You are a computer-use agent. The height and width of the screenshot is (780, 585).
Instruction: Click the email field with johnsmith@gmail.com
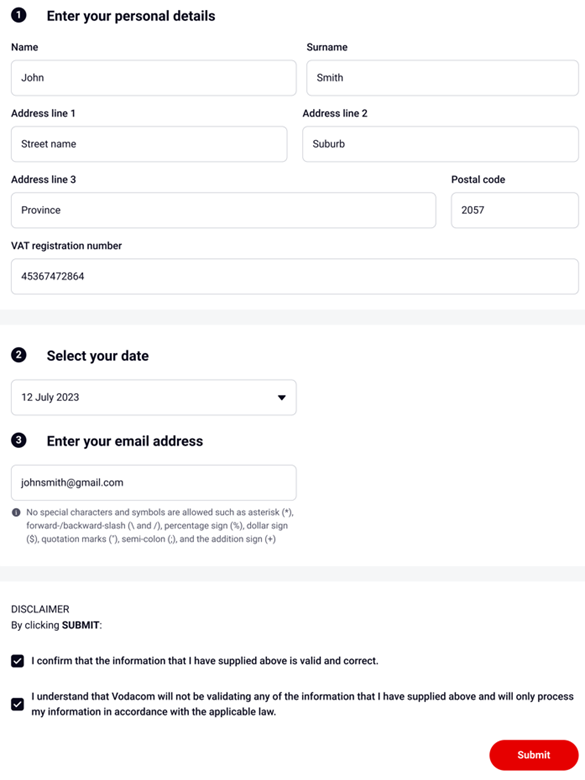click(154, 483)
